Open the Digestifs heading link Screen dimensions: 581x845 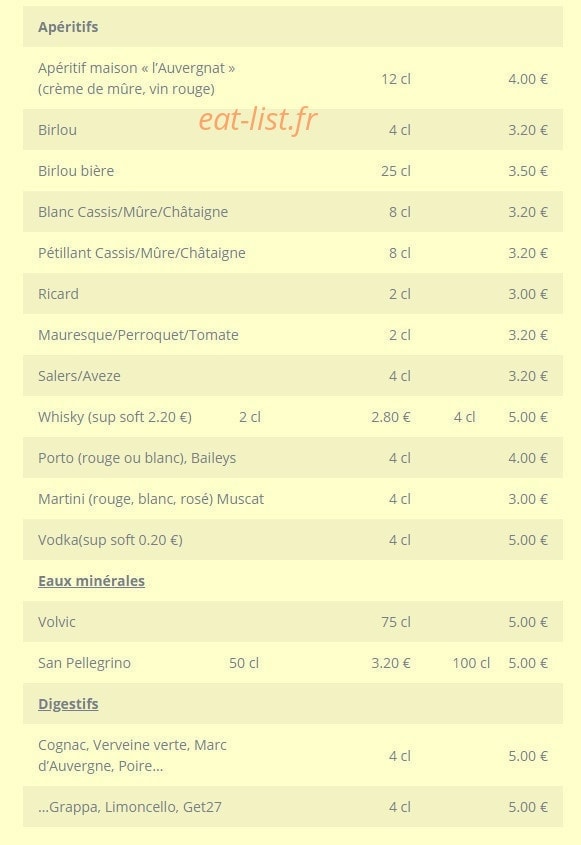click(x=68, y=704)
